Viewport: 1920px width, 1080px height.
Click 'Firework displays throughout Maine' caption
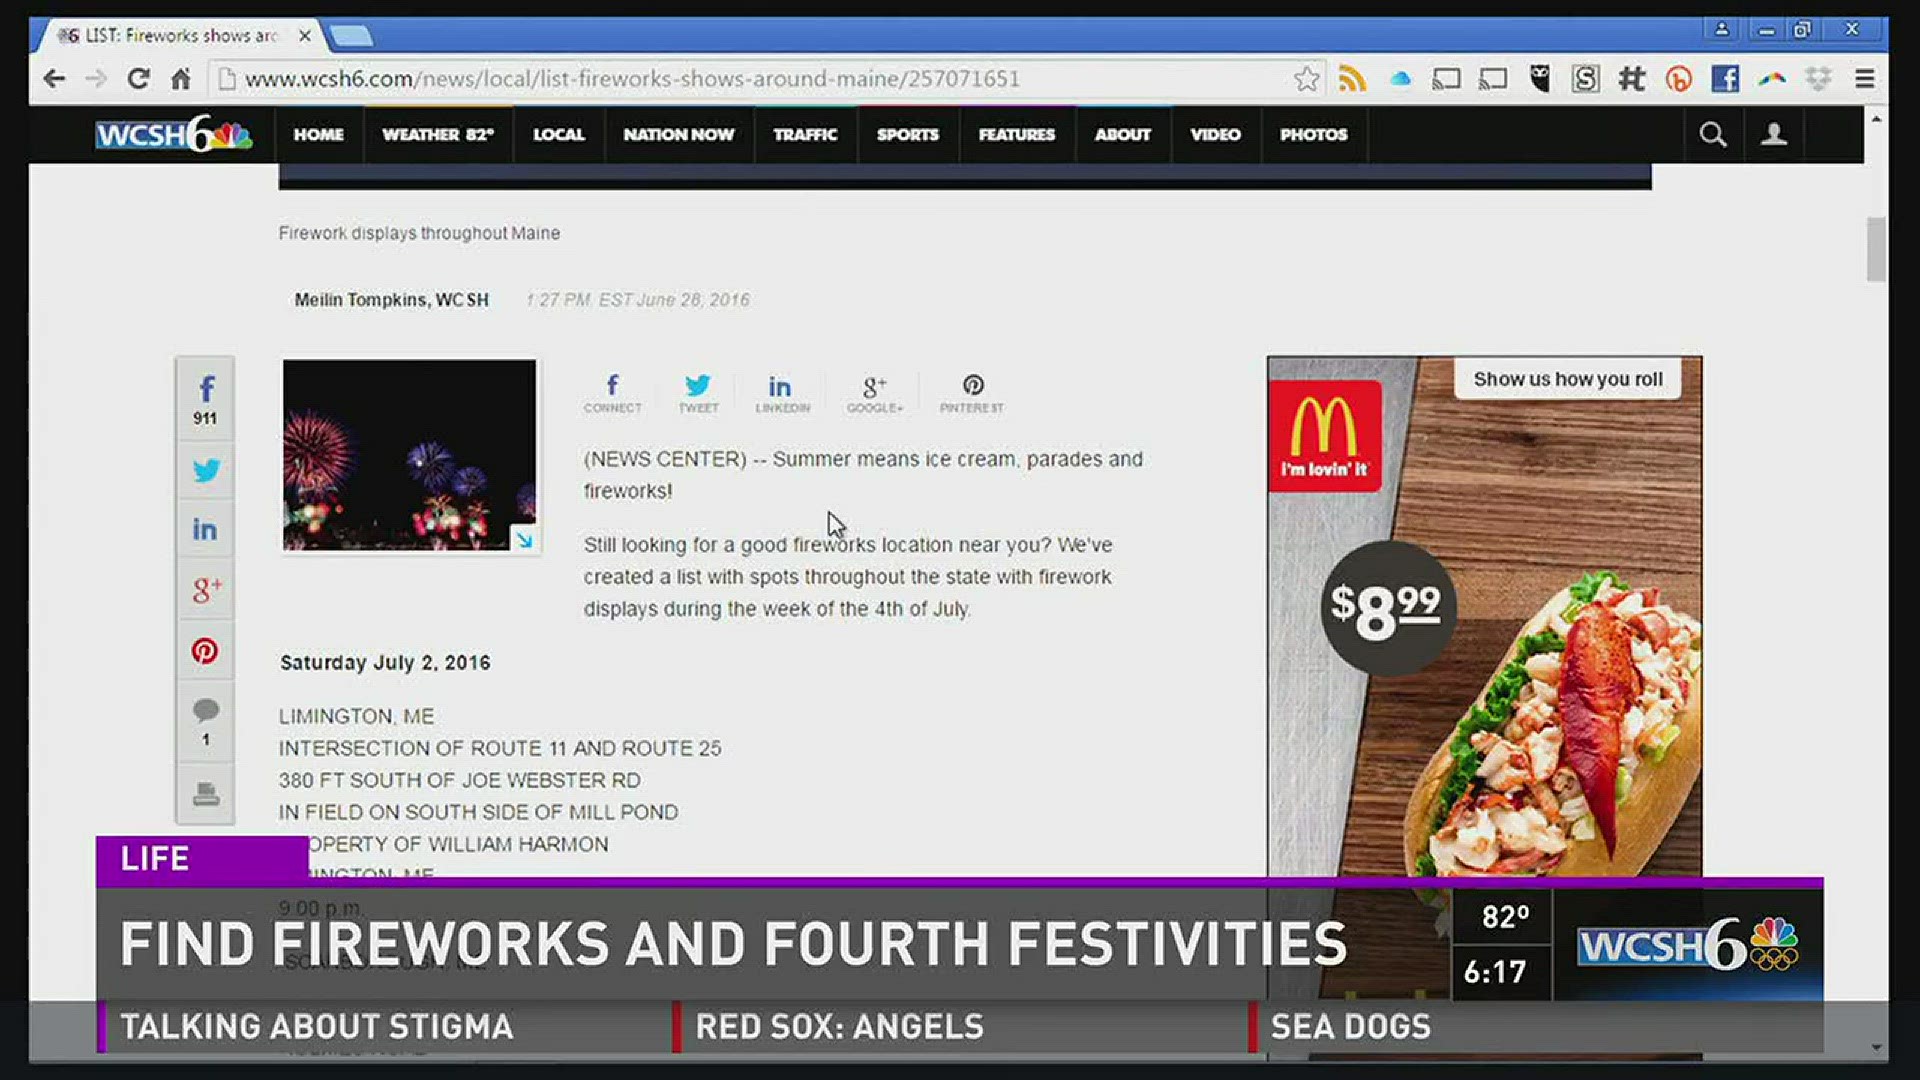click(419, 233)
